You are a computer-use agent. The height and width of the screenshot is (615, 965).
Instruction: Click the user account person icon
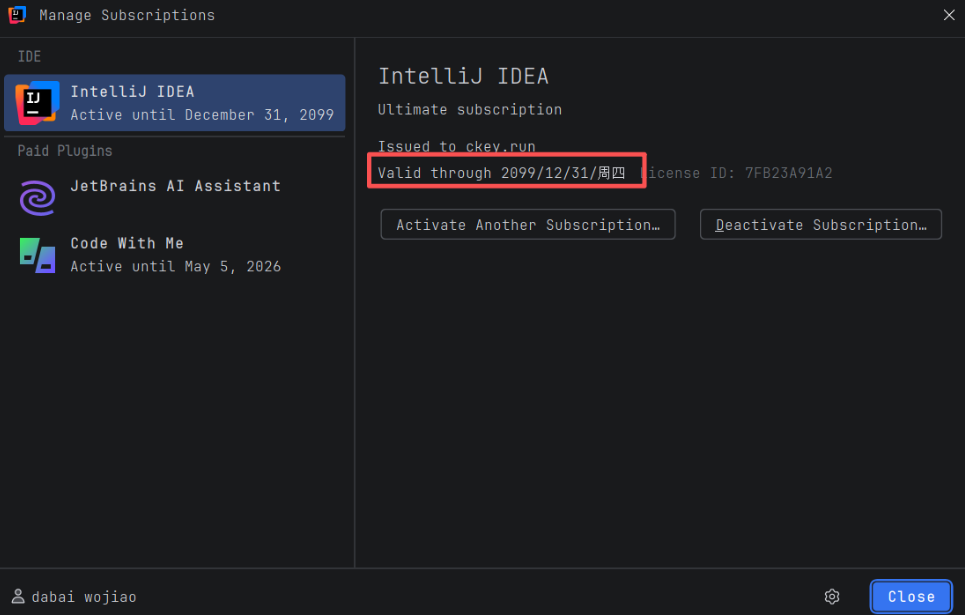(x=18, y=596)
